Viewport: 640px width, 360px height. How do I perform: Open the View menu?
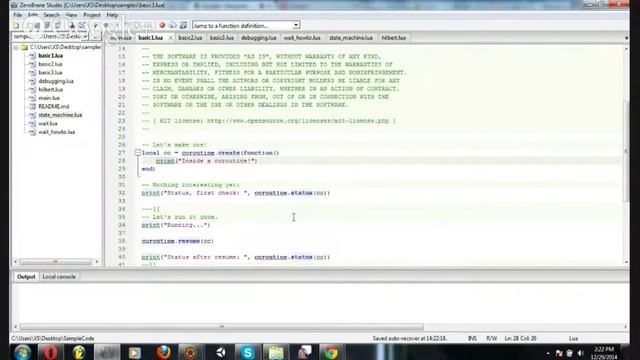click(x=71, y=15)
